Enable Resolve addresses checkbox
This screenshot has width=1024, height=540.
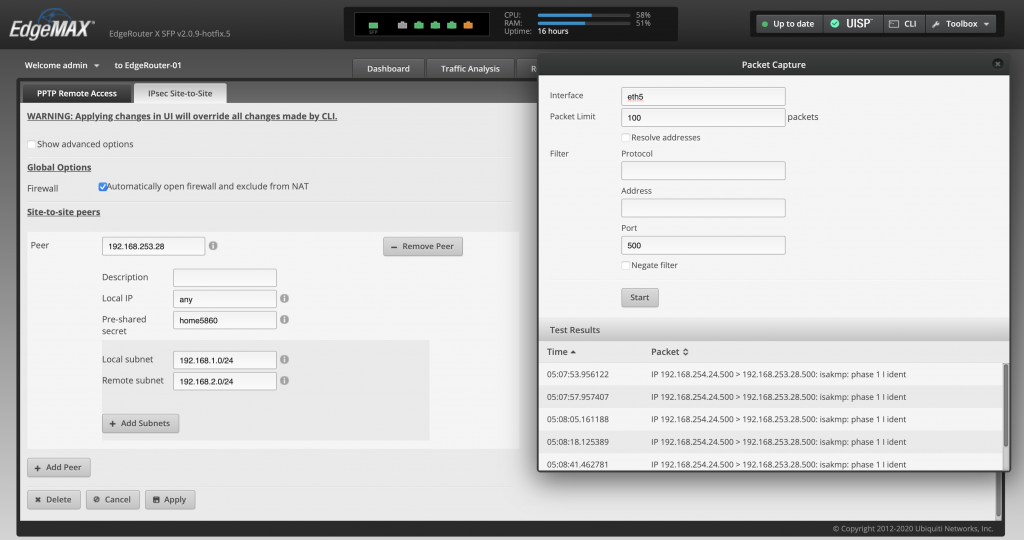coord(626,137)
